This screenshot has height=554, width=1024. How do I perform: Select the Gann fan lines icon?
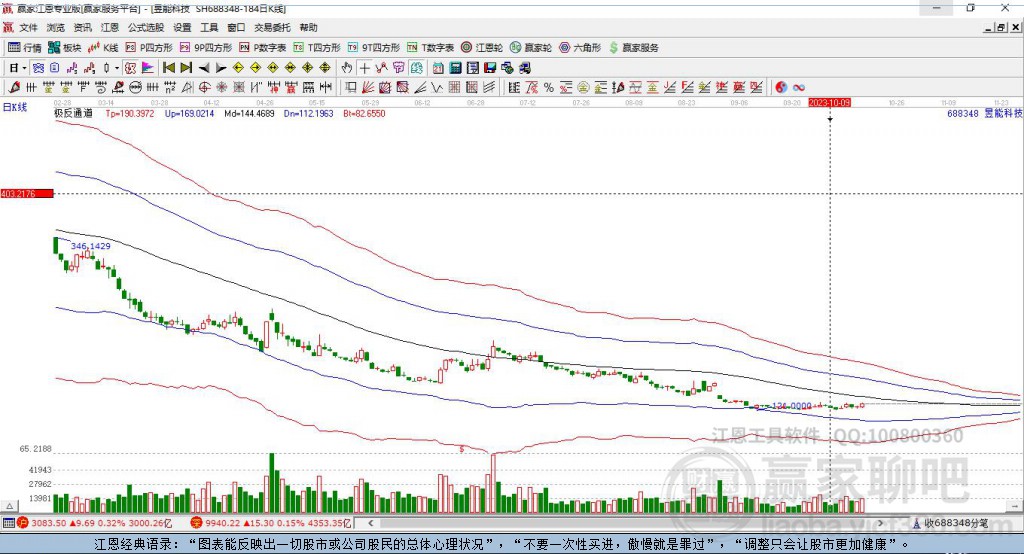coord(368,87)
